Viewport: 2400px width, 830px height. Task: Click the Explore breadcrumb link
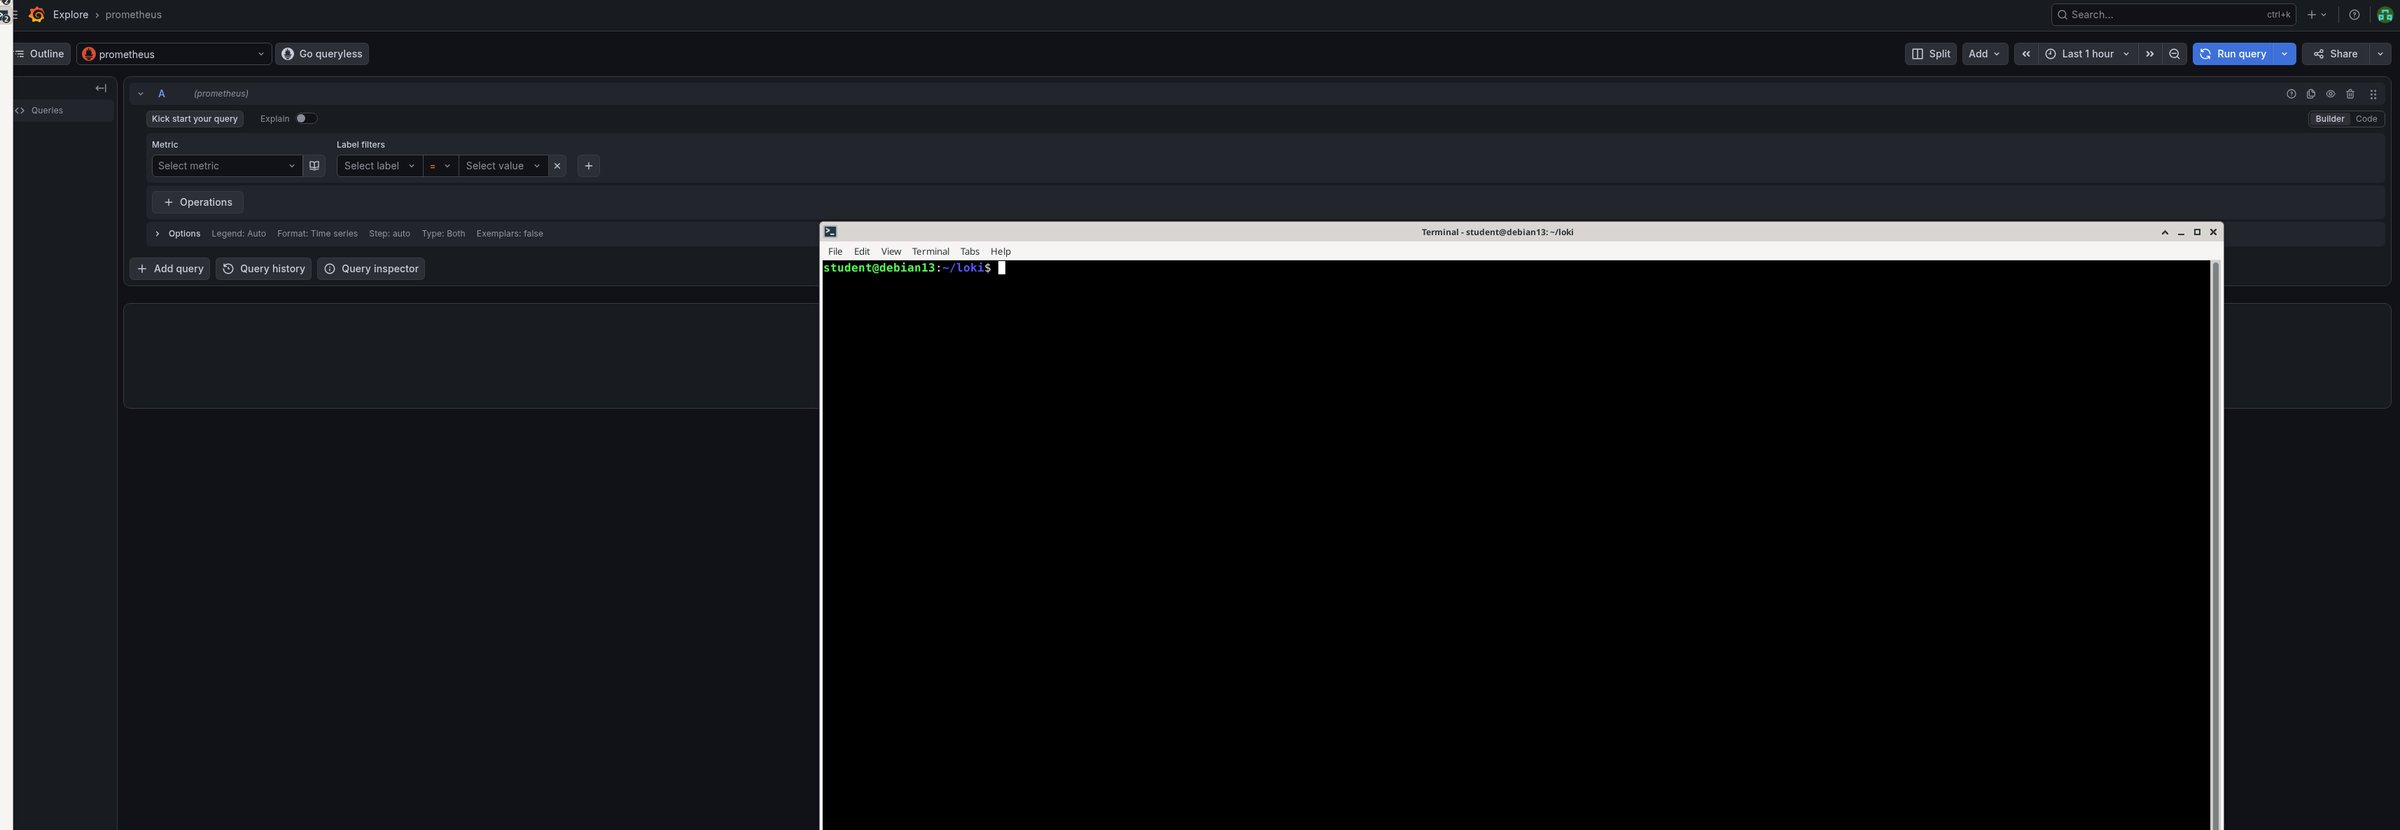(70, 14)
